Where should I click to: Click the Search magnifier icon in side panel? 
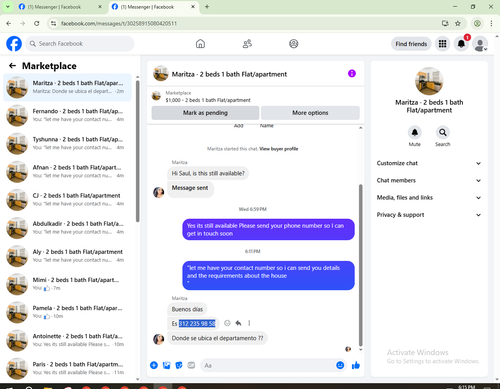coord(443,132)
